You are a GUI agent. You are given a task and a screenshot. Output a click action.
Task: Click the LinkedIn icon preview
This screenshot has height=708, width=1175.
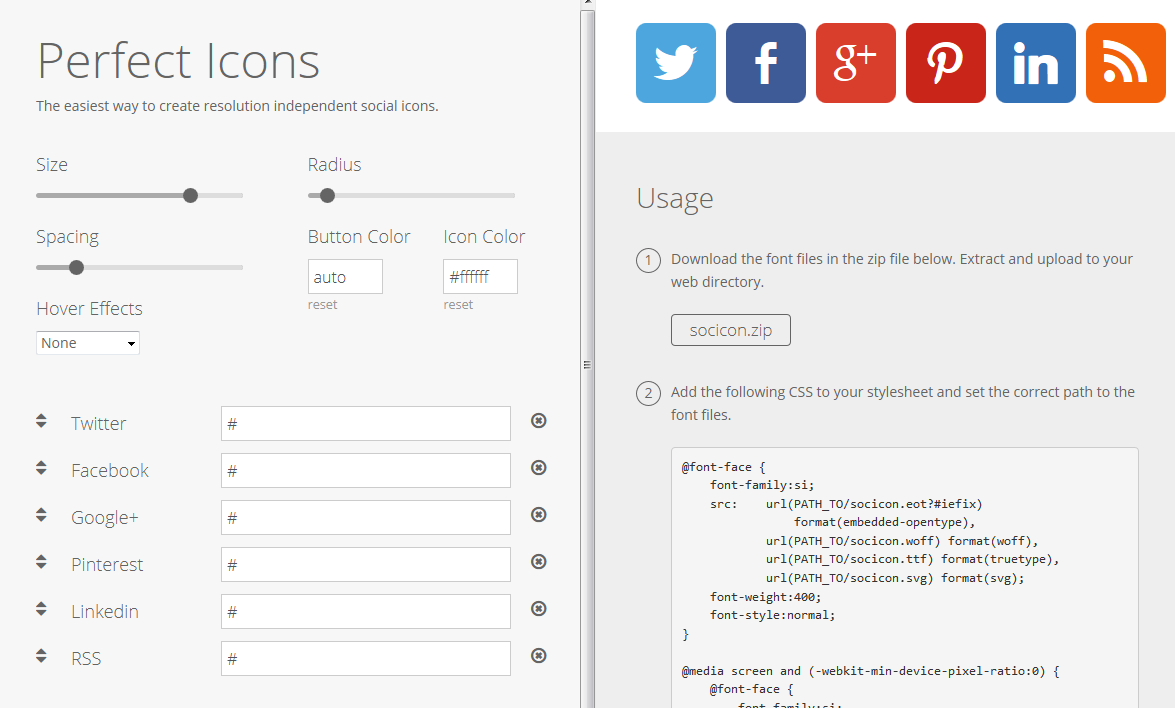click(x=1035, y=62)
